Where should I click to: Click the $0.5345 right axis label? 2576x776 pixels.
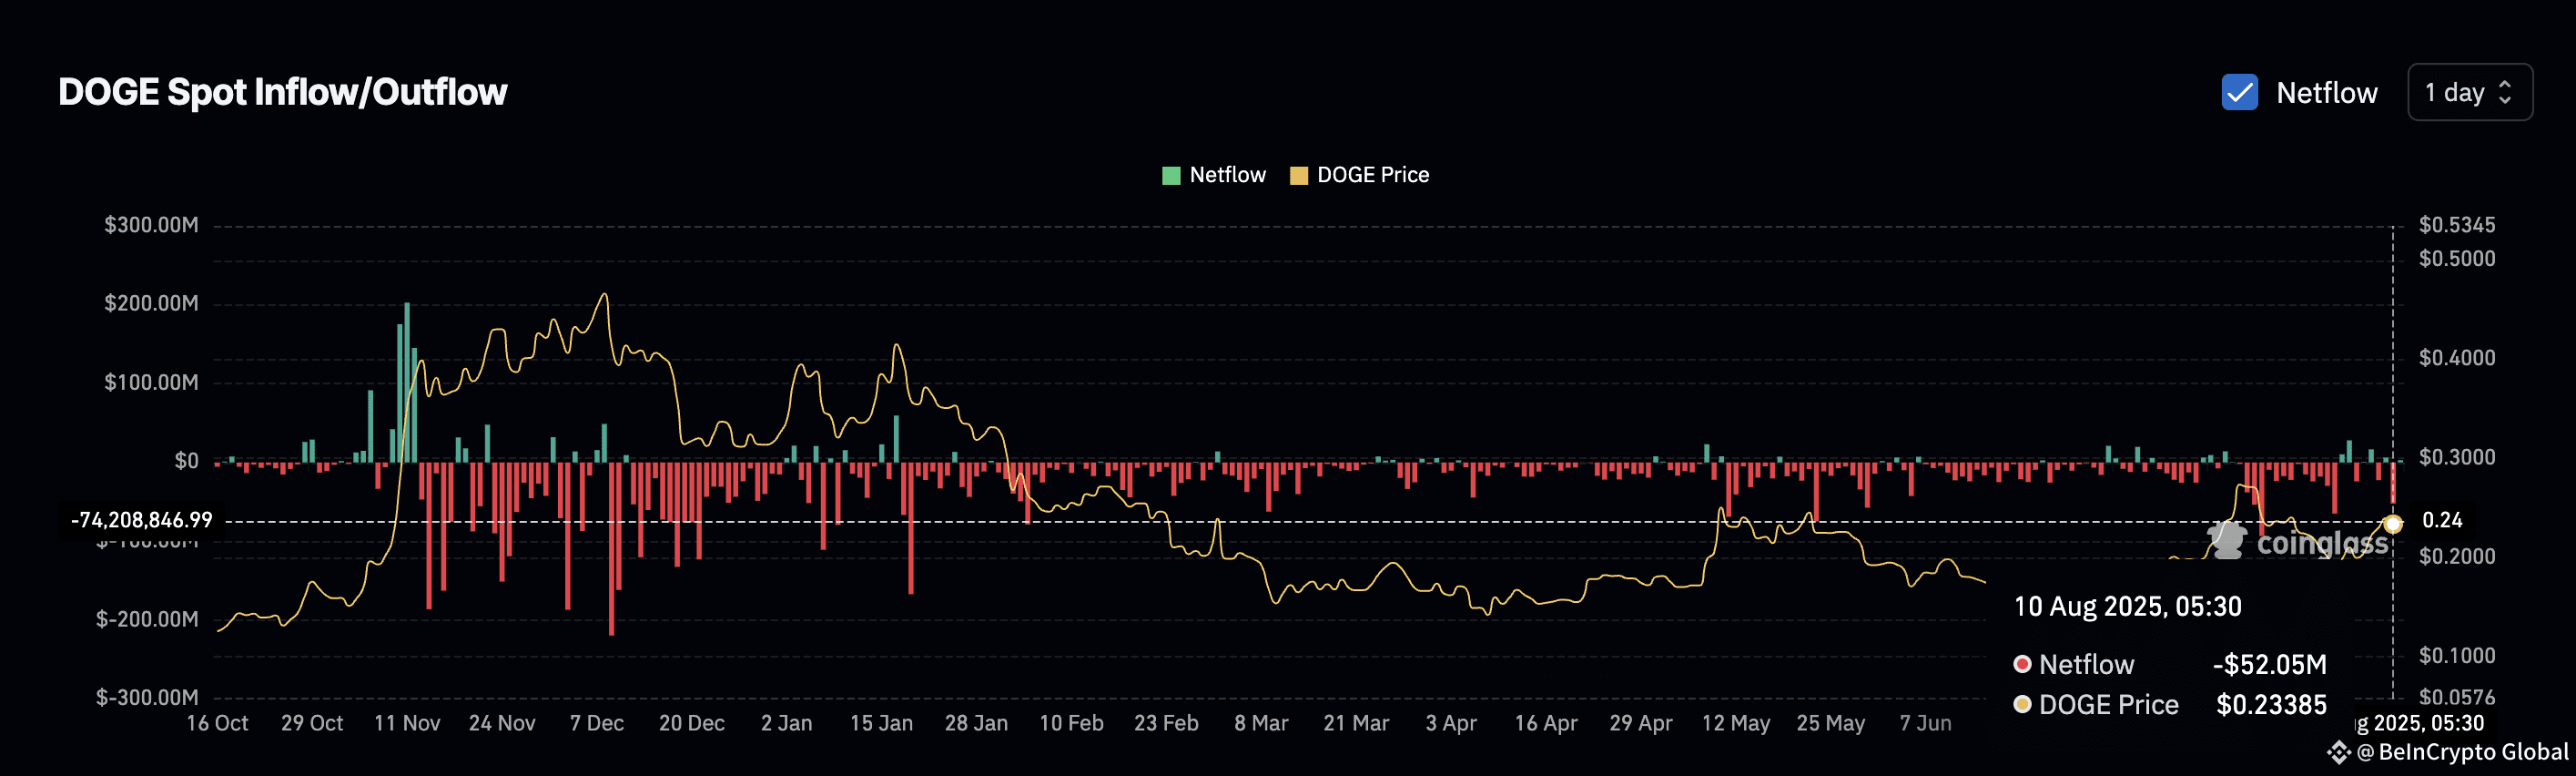[2457, 225]
